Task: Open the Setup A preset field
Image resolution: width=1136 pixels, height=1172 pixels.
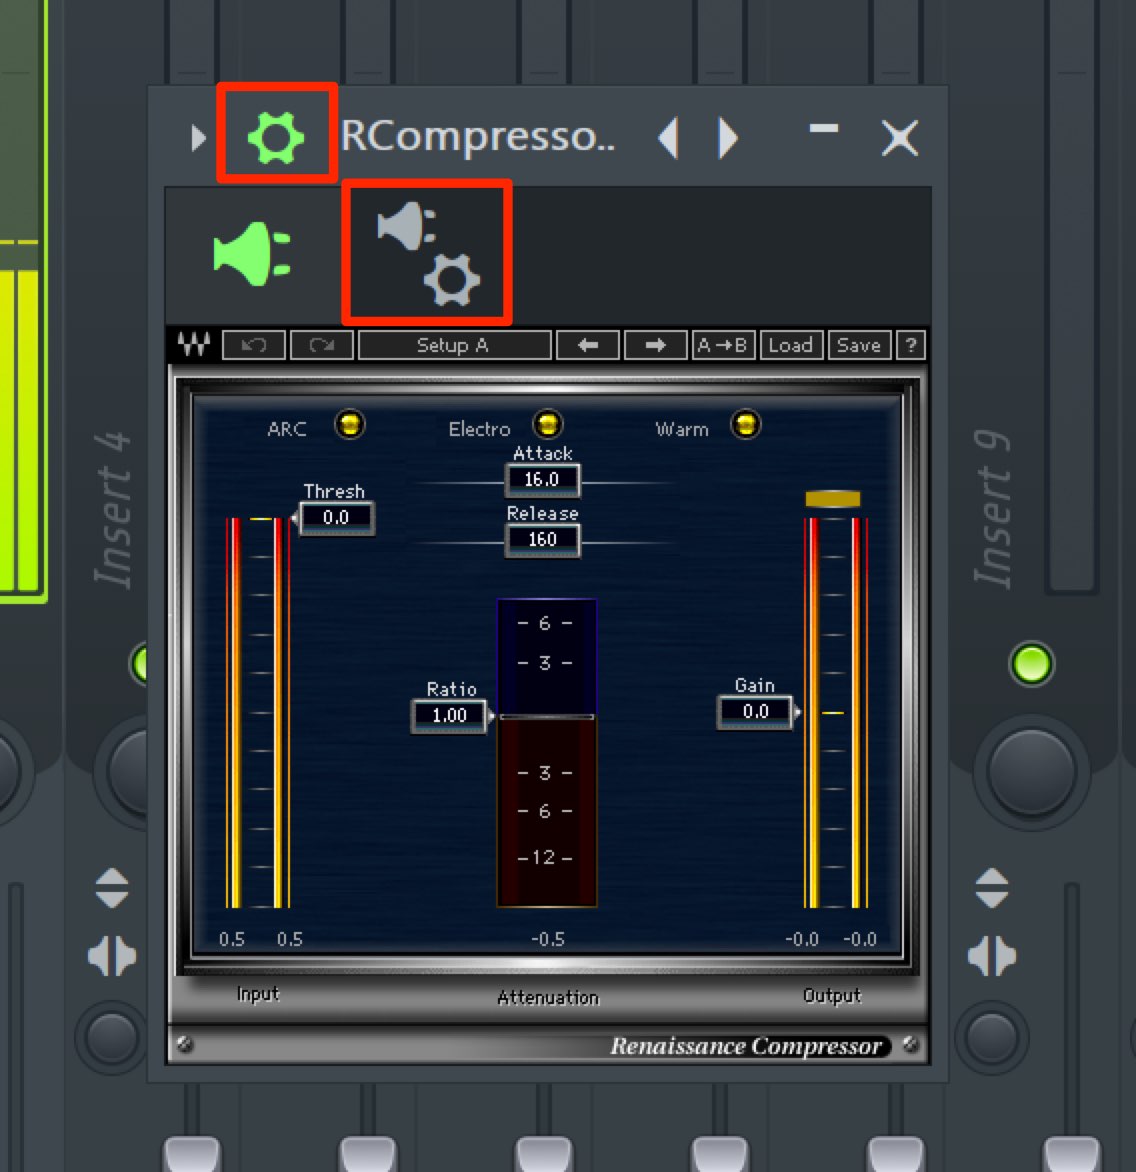Action: 455,345
